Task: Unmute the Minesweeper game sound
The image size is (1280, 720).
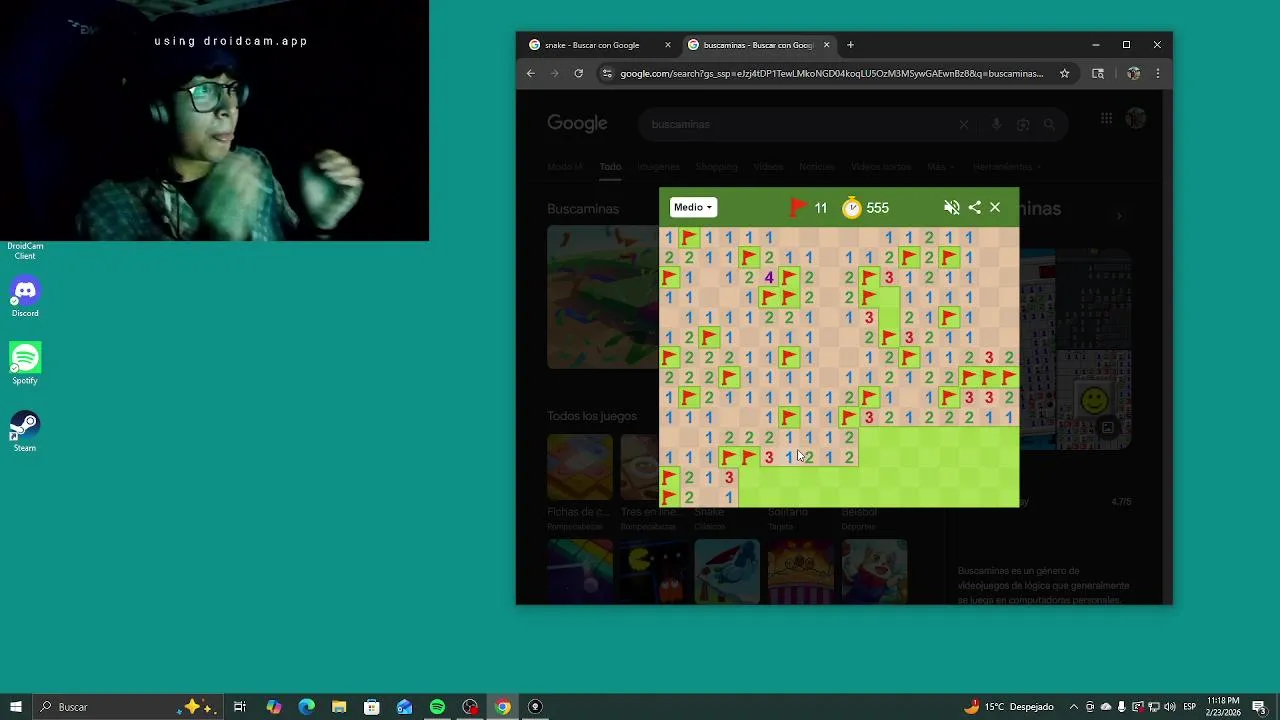Action: [951, 207]
